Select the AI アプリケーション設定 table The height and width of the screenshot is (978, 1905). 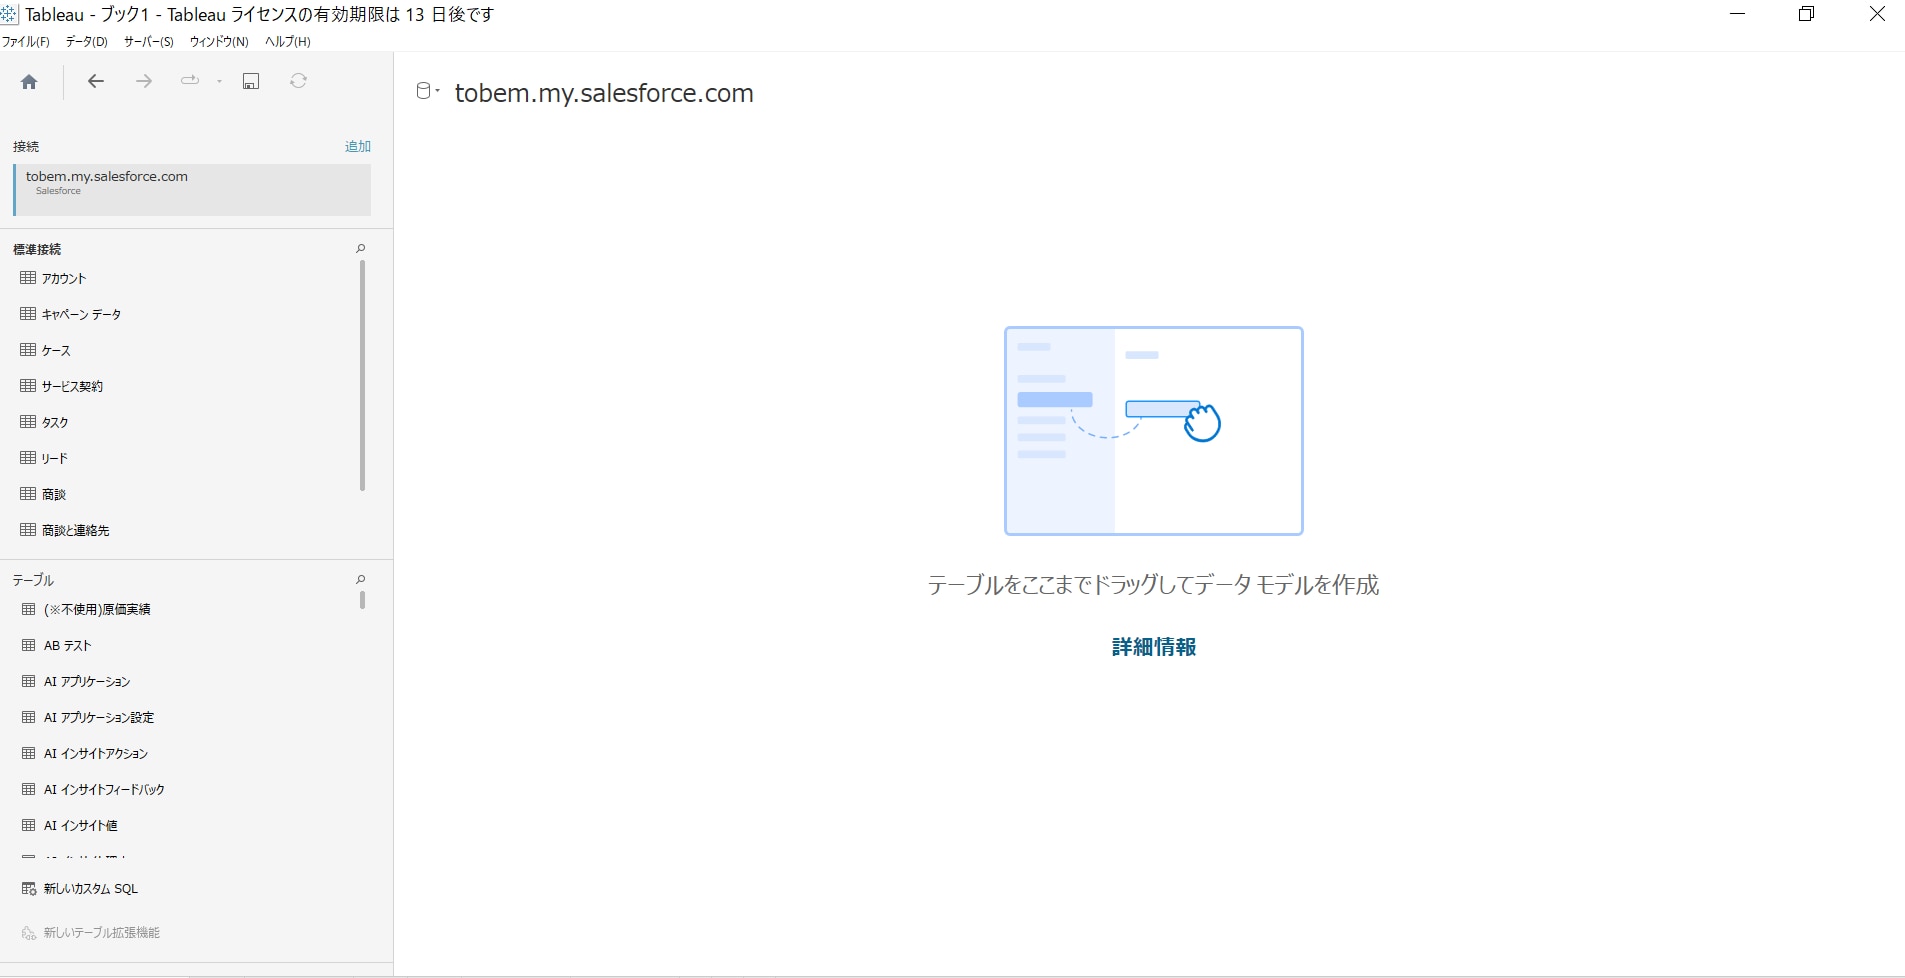[98, 718]
